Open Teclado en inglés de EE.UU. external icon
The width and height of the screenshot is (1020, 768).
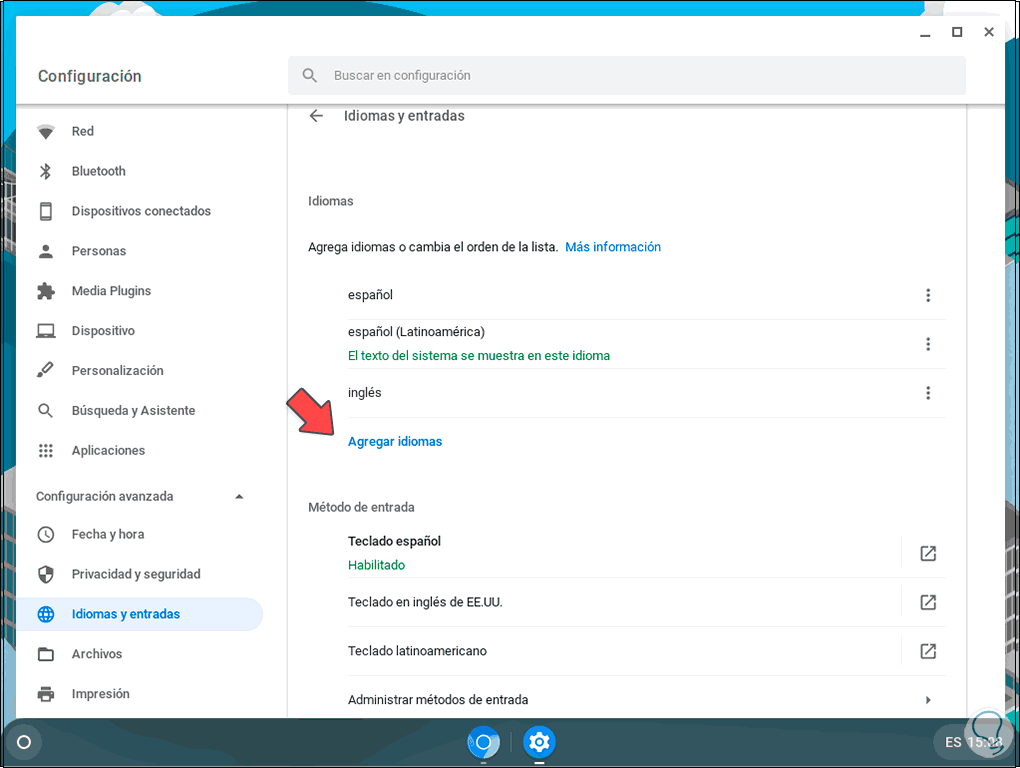coord(928,602)
